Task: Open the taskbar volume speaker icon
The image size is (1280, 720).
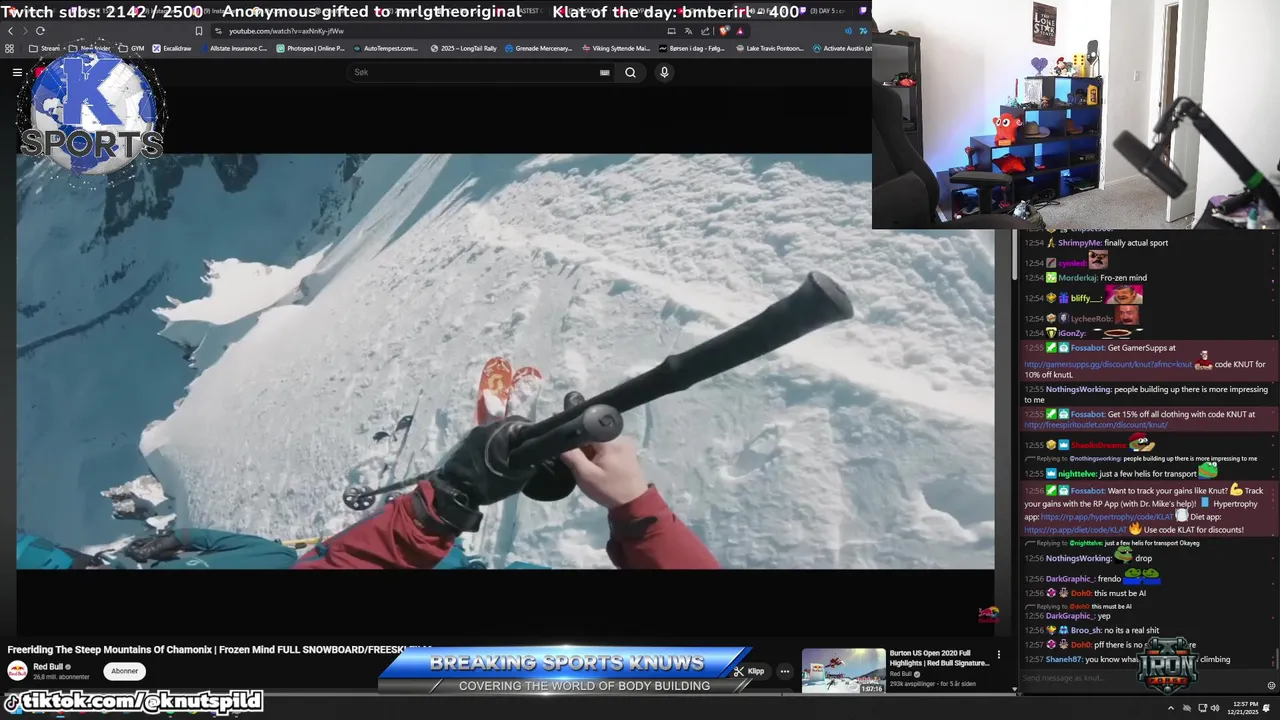Action: (1215, 708)
